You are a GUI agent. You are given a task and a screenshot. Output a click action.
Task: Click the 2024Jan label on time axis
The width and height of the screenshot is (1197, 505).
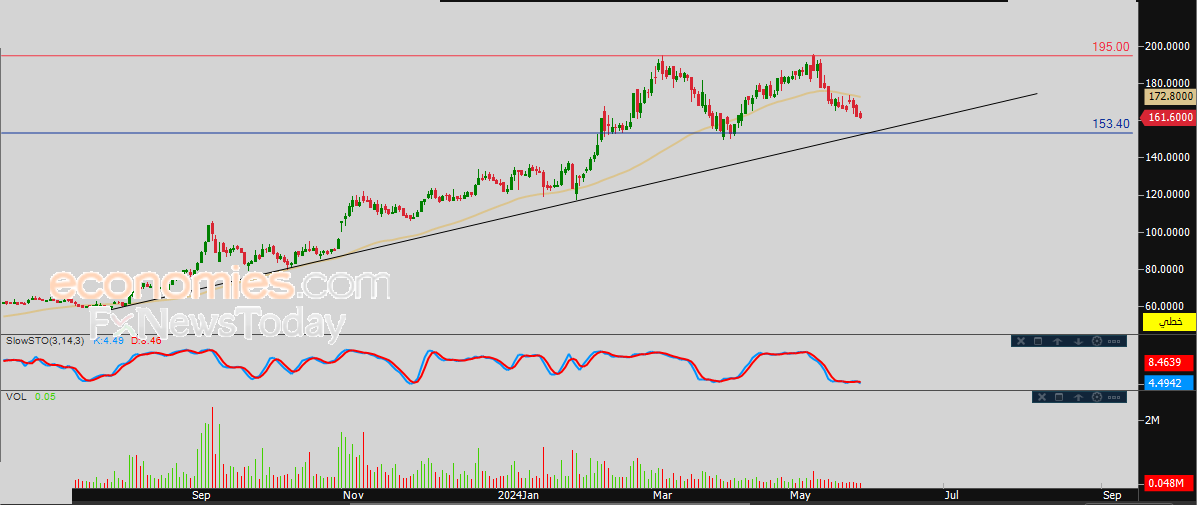coord(520,496)
